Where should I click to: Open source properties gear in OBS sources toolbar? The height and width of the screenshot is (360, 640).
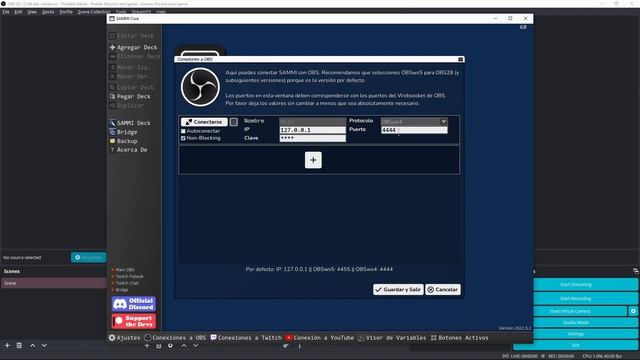[170, 346]
